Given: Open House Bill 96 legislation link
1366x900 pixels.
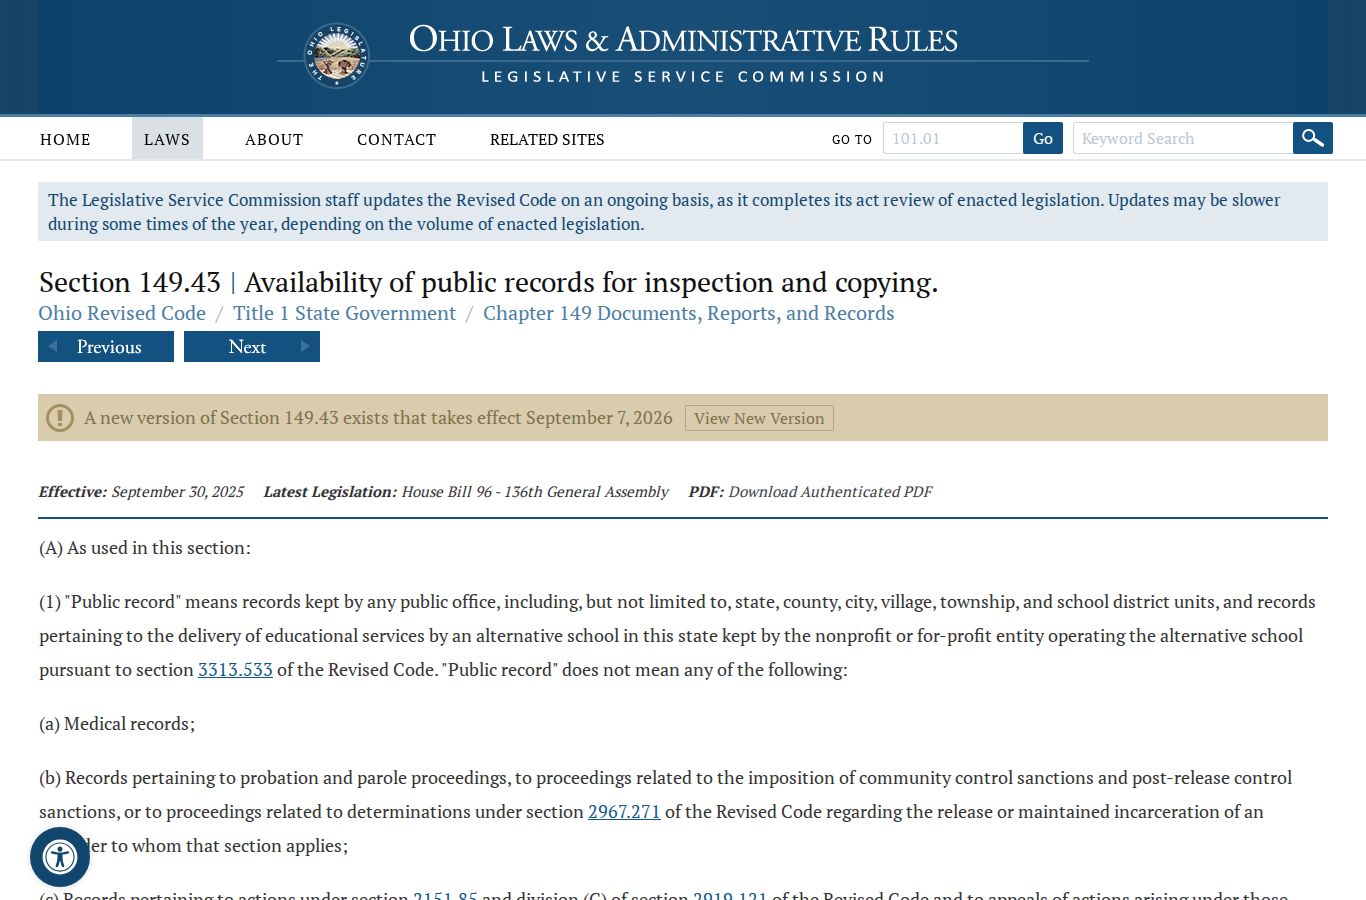Looking at the screenshot, I should (535, 492).
